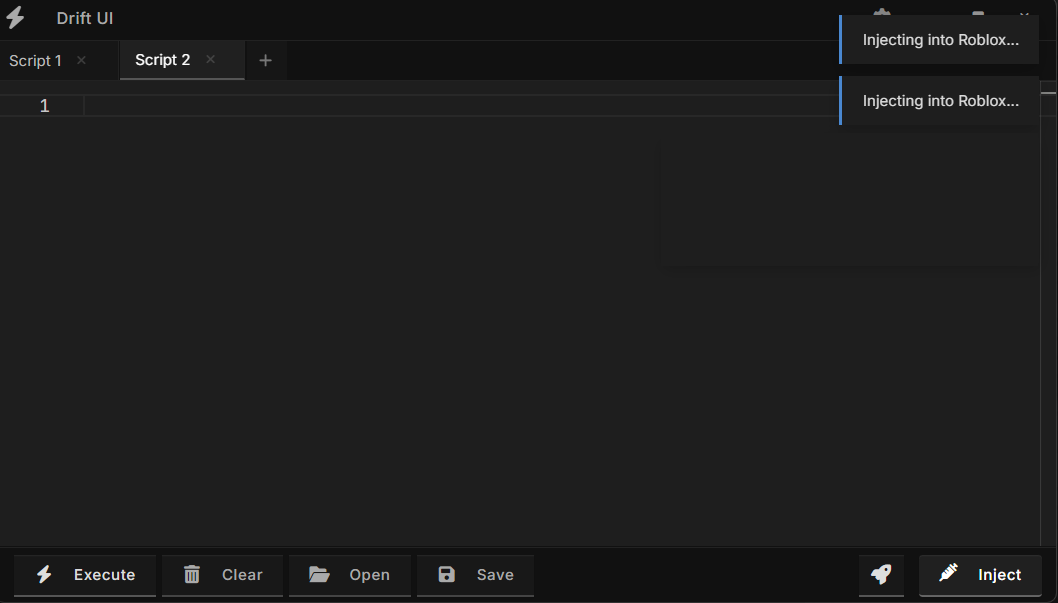The height and width of the screenshot is (603, 1058).
Task: Click the Drift UI lightning logo
Action: click(x=16, y=18)
